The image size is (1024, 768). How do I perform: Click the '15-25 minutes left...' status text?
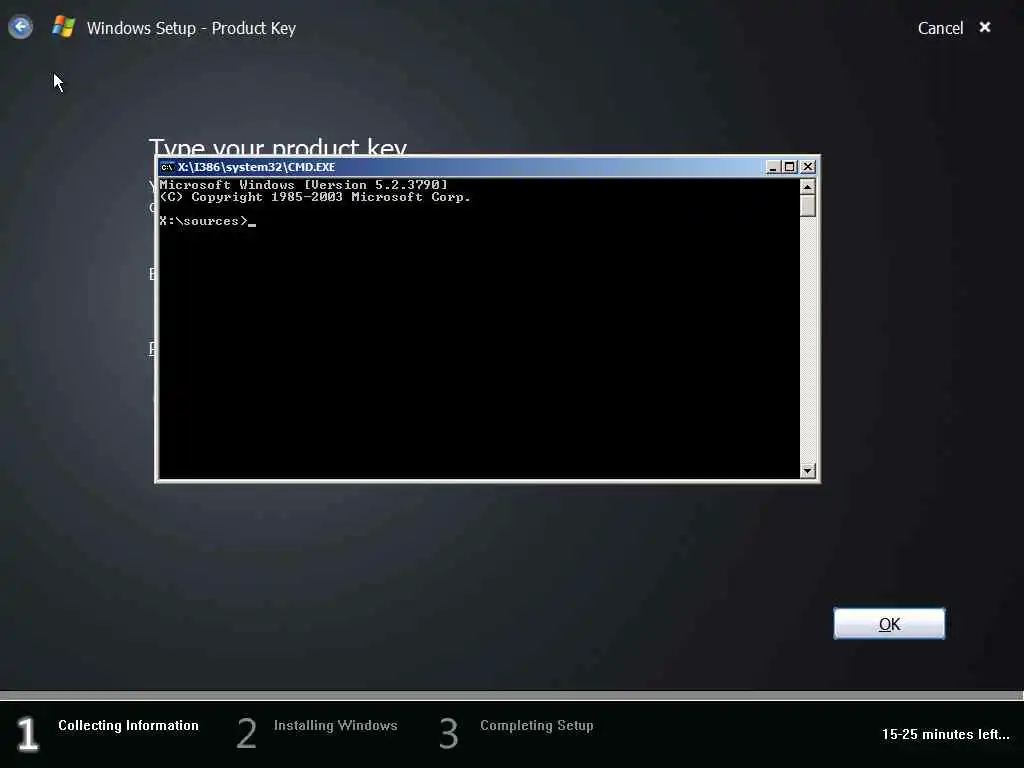[946, 734]
